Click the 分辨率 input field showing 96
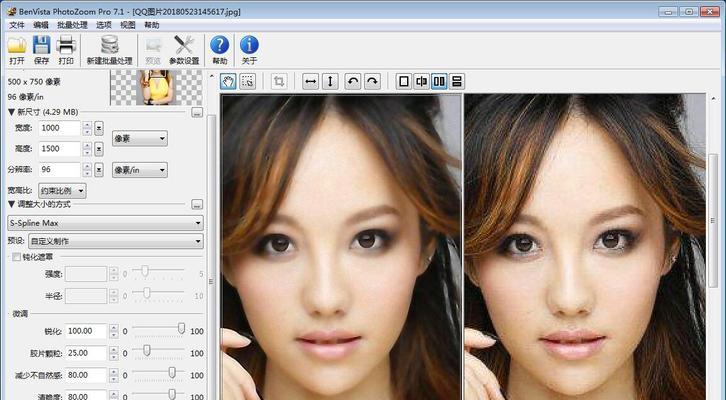 point(60,170)
